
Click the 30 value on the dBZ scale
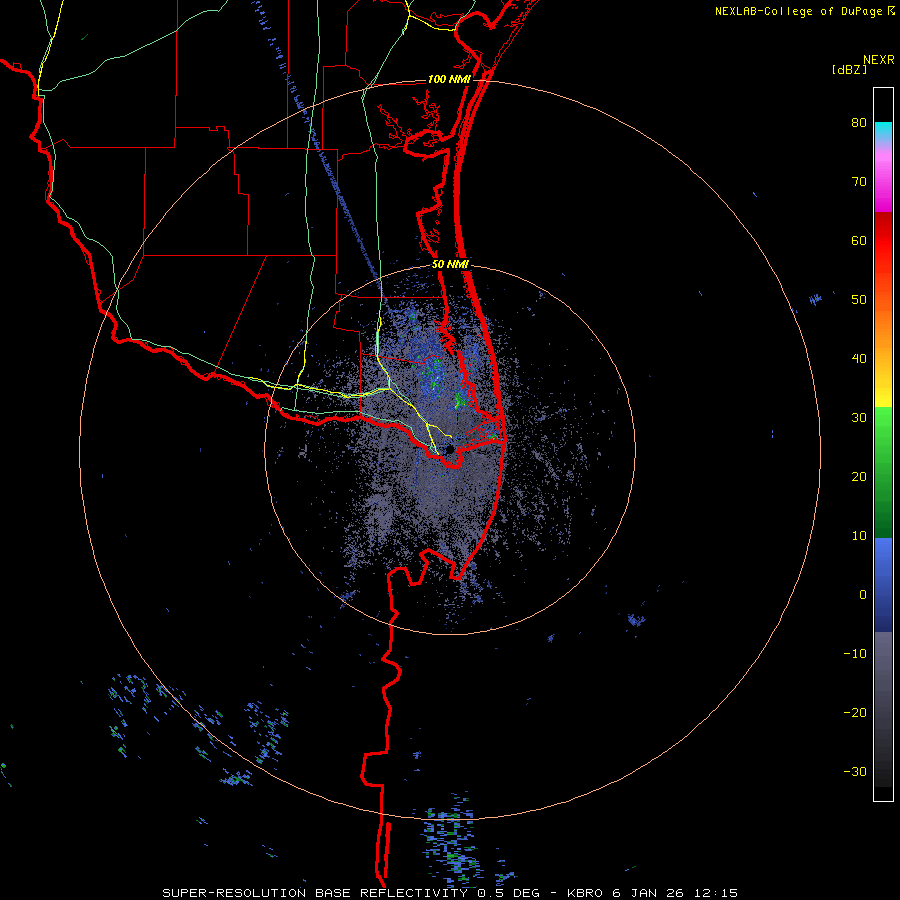(x=859, y=417)
